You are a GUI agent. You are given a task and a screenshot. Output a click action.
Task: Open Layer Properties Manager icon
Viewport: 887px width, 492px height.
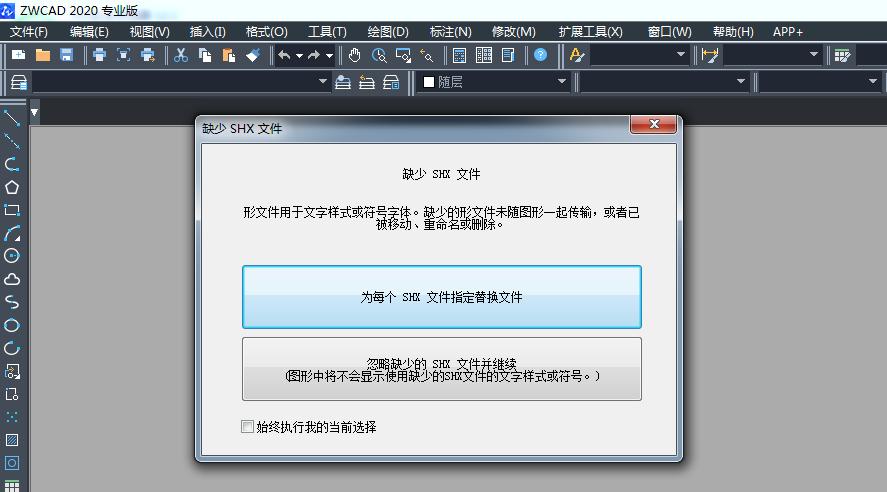(x=19, y=83)
